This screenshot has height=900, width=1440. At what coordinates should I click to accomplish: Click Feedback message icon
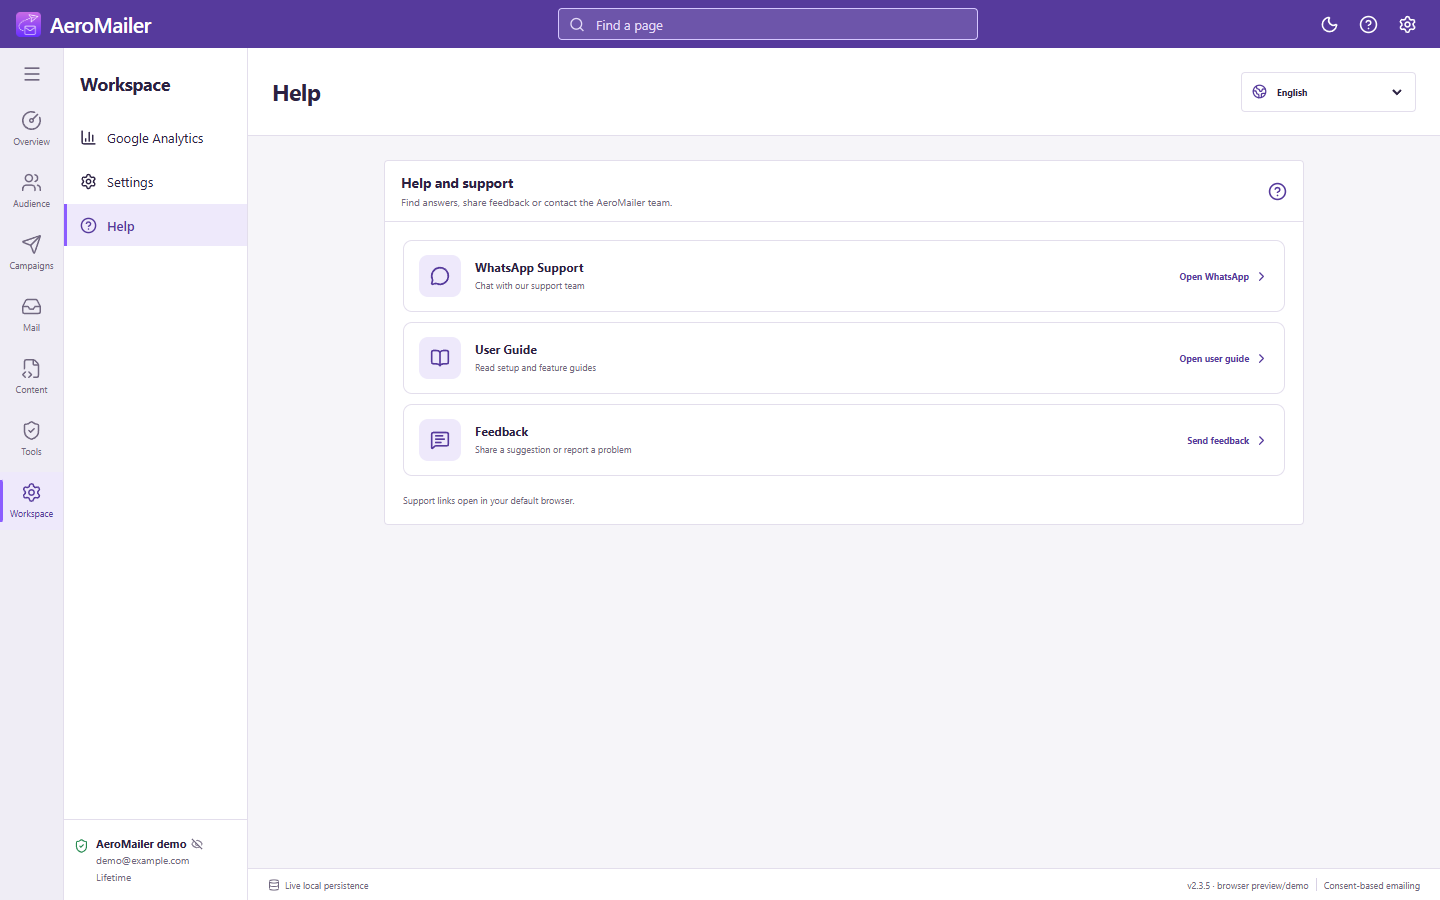[x=440, y=440]
